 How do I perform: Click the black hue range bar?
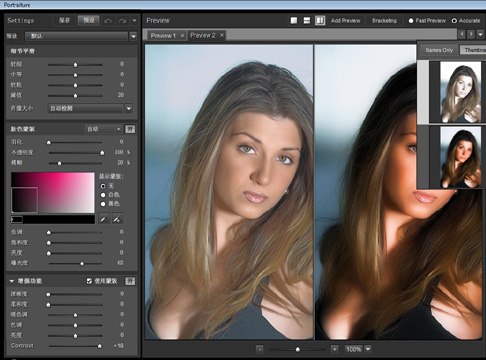tap(53, 219)
